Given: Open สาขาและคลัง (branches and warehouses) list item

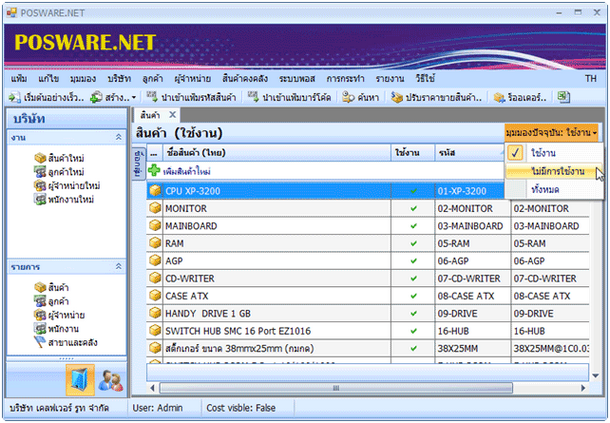Looking at the screenshot, I should (x=39, y=343).
